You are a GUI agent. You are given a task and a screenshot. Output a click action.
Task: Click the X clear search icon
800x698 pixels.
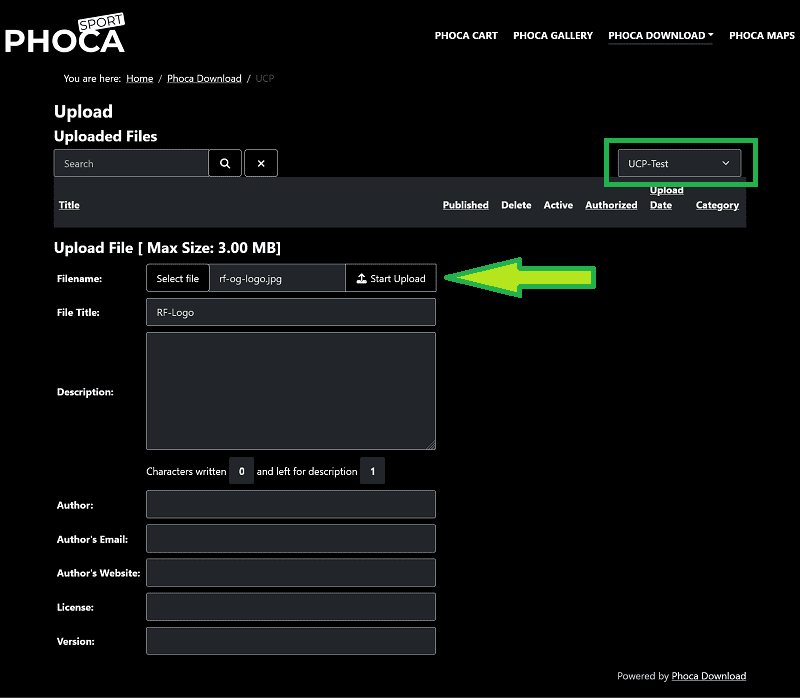pyautogui.click(x=261, y=163)
